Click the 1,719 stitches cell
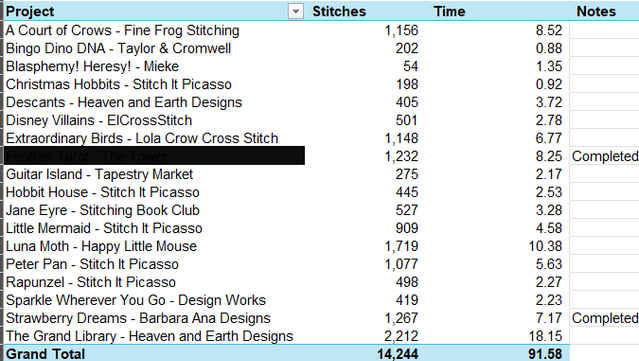 (x=363, y=246)
